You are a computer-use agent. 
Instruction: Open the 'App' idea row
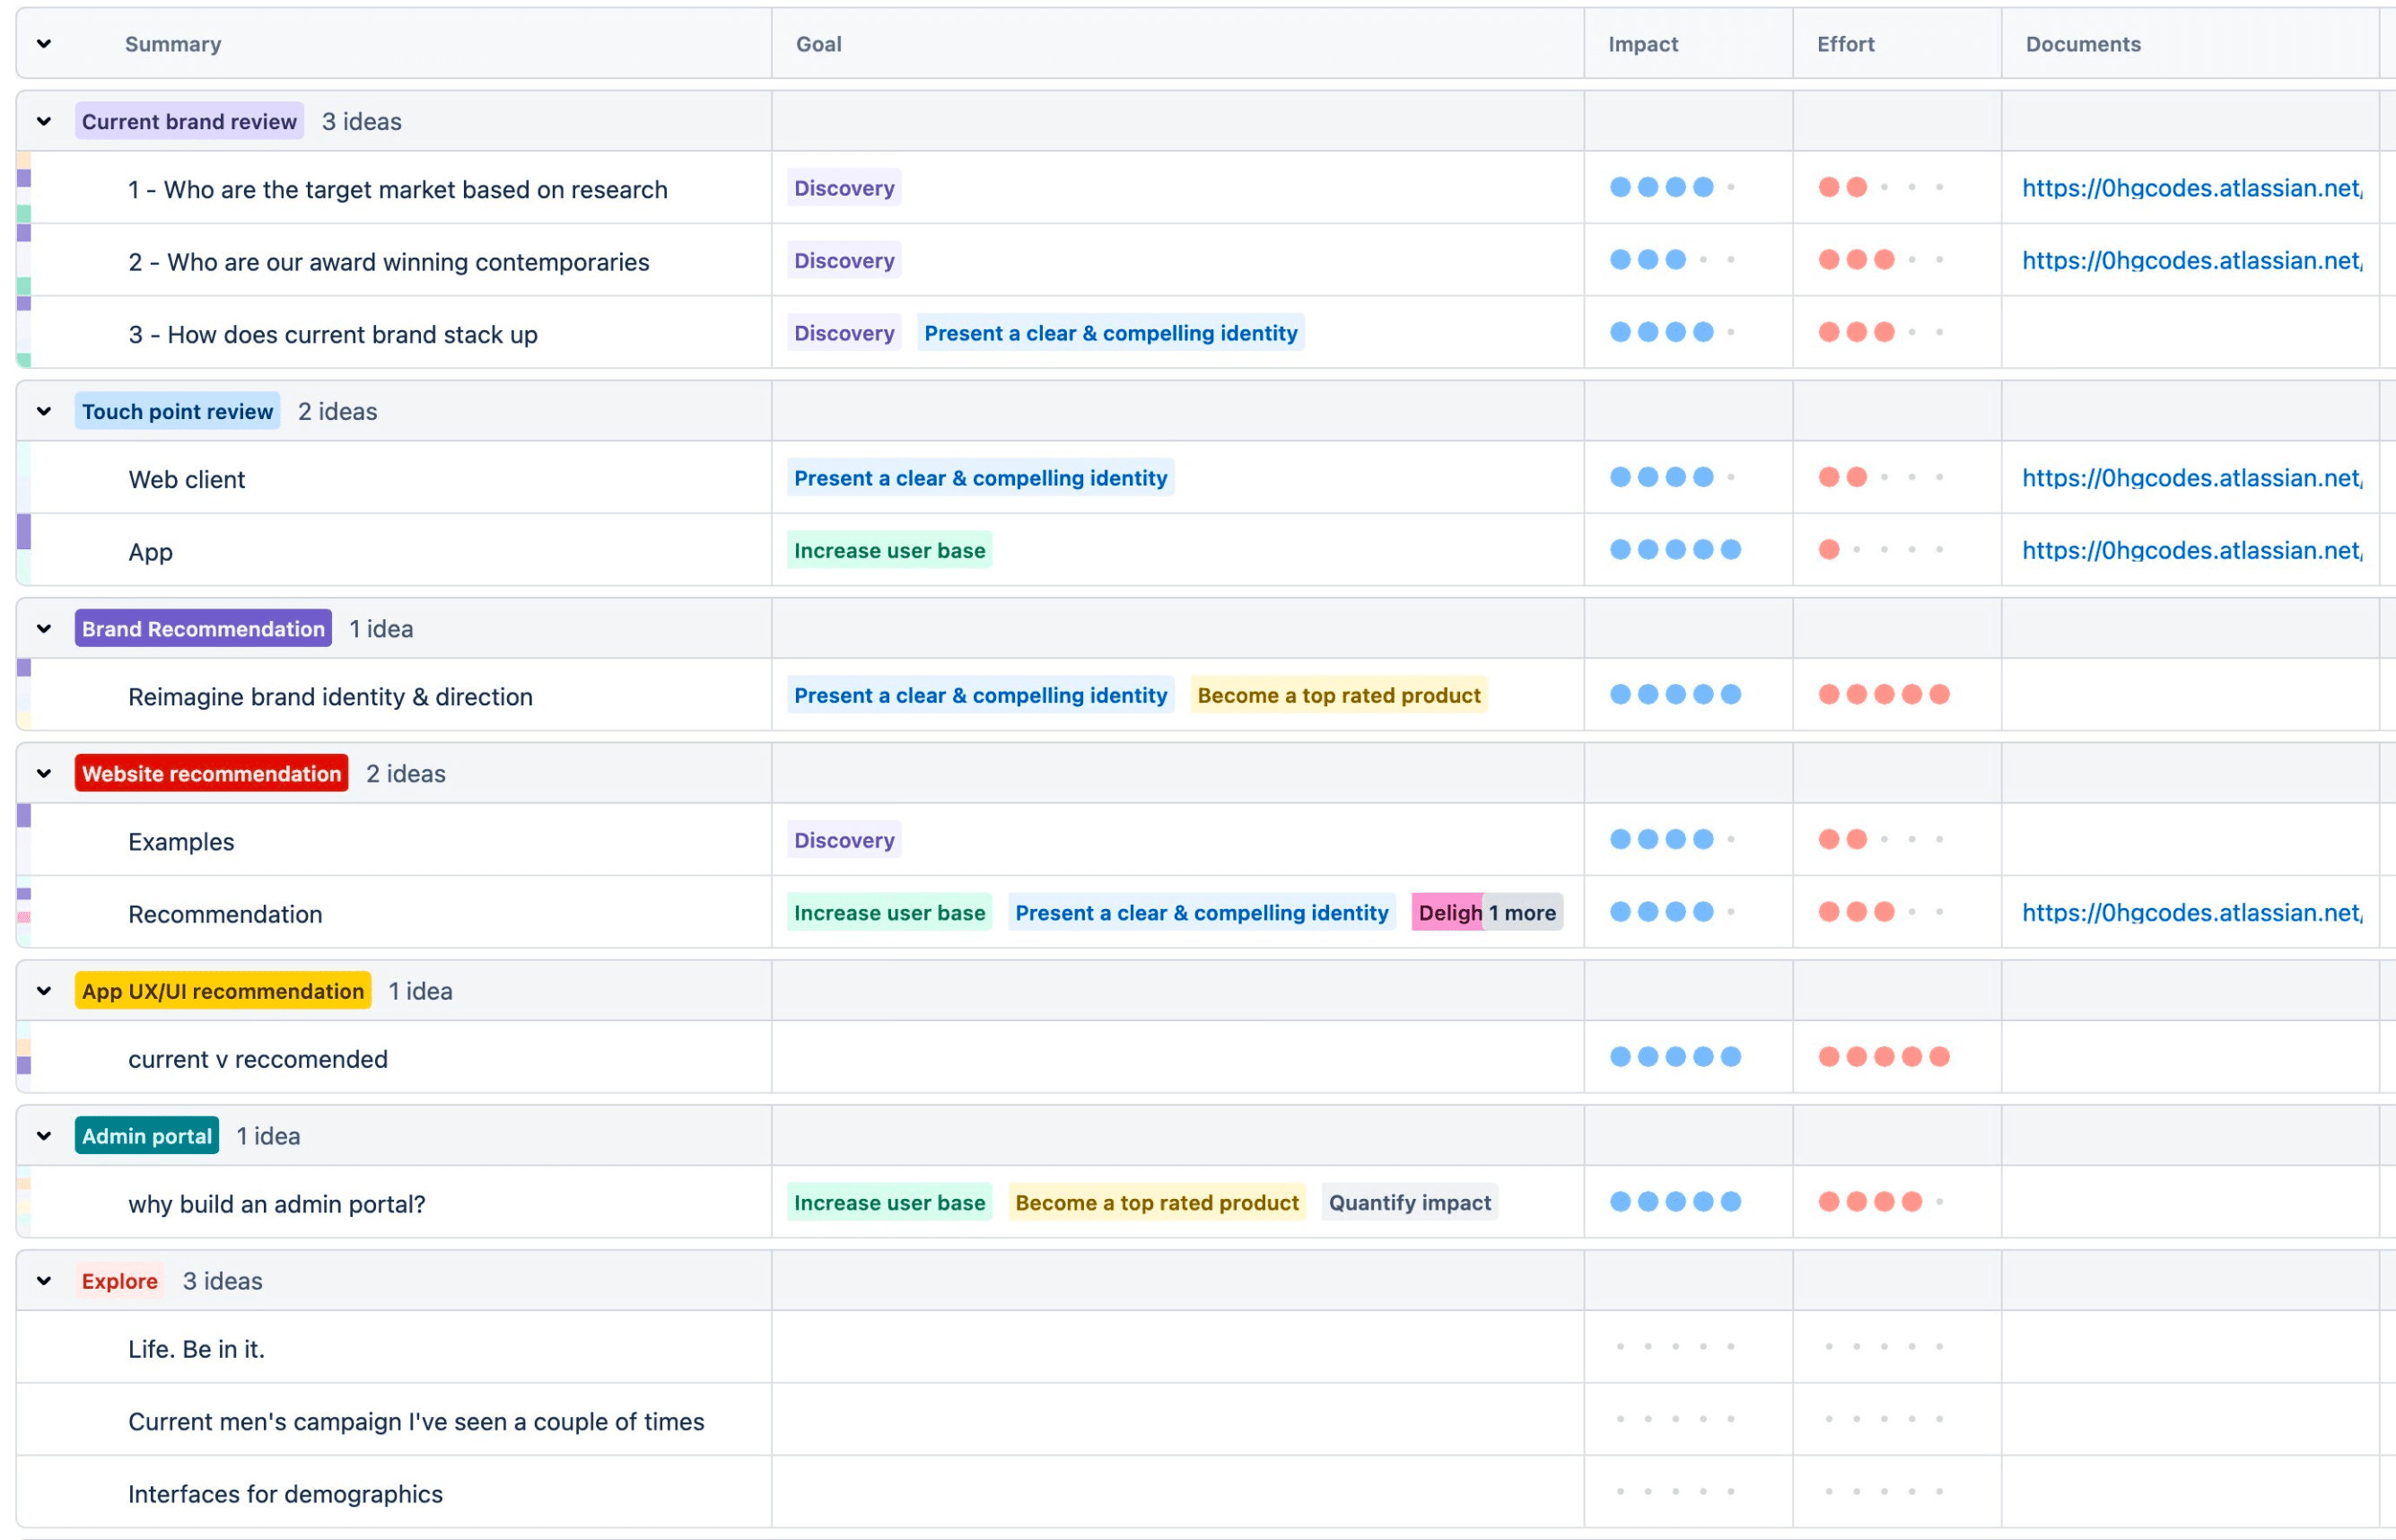[150, 552]
